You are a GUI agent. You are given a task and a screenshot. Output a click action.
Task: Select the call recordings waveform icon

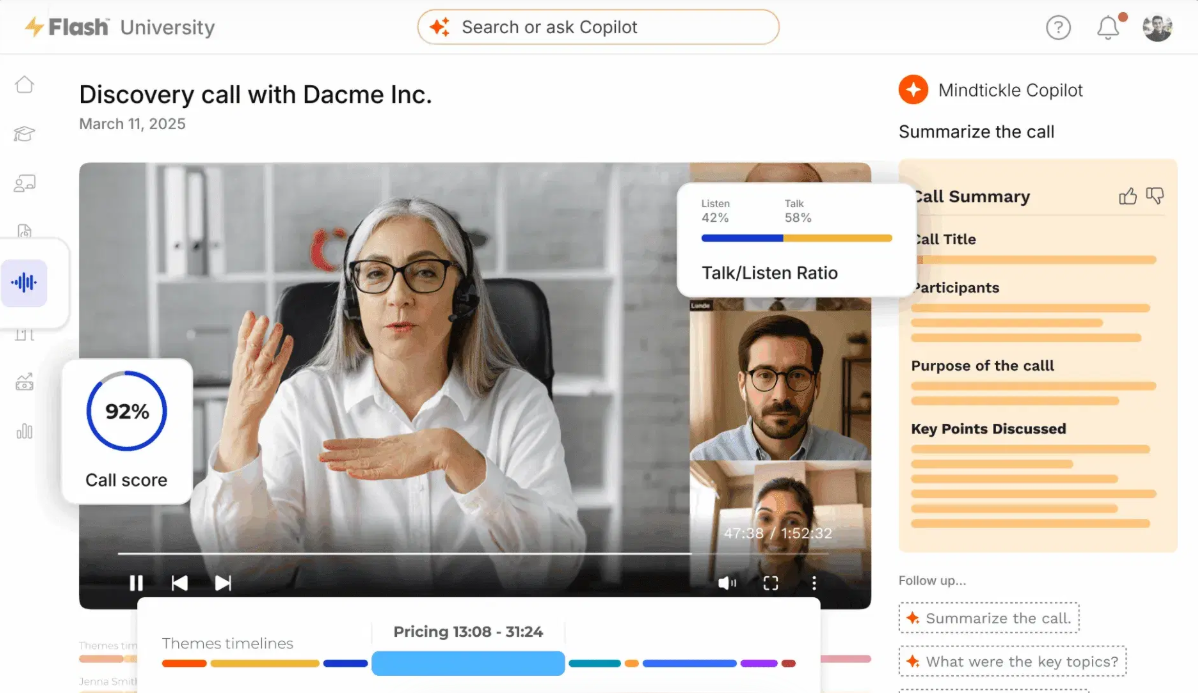24,283
